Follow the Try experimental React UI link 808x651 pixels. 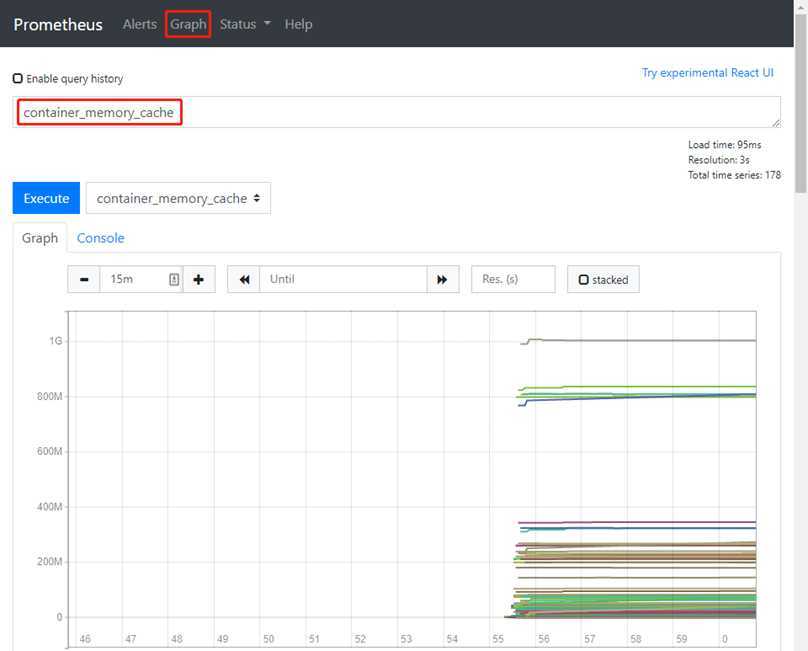coord(707,73)
